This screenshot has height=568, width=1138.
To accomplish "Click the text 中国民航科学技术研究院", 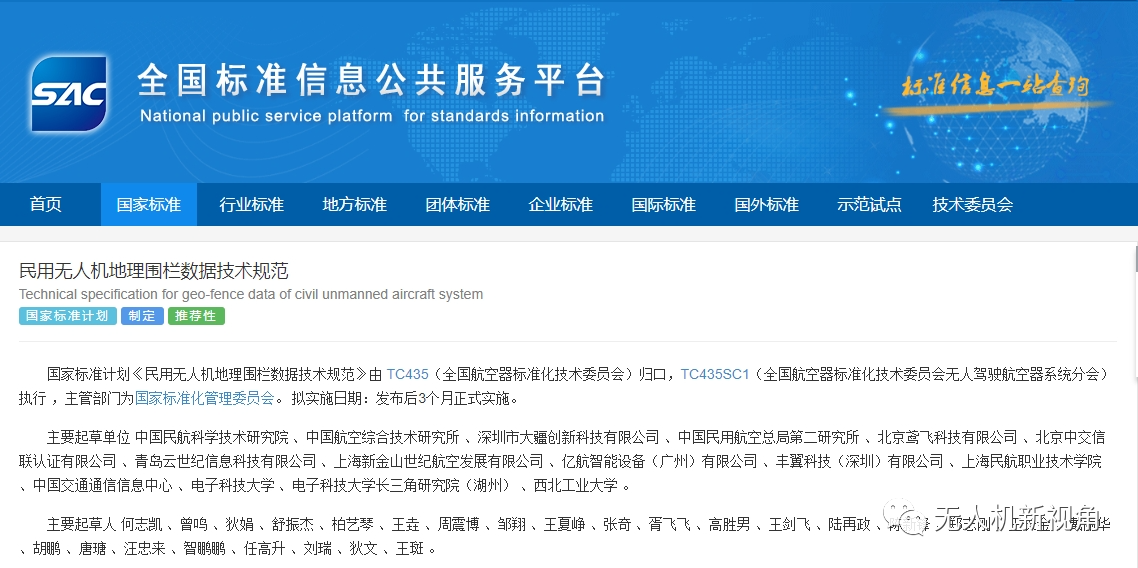I will coord(212,437).
